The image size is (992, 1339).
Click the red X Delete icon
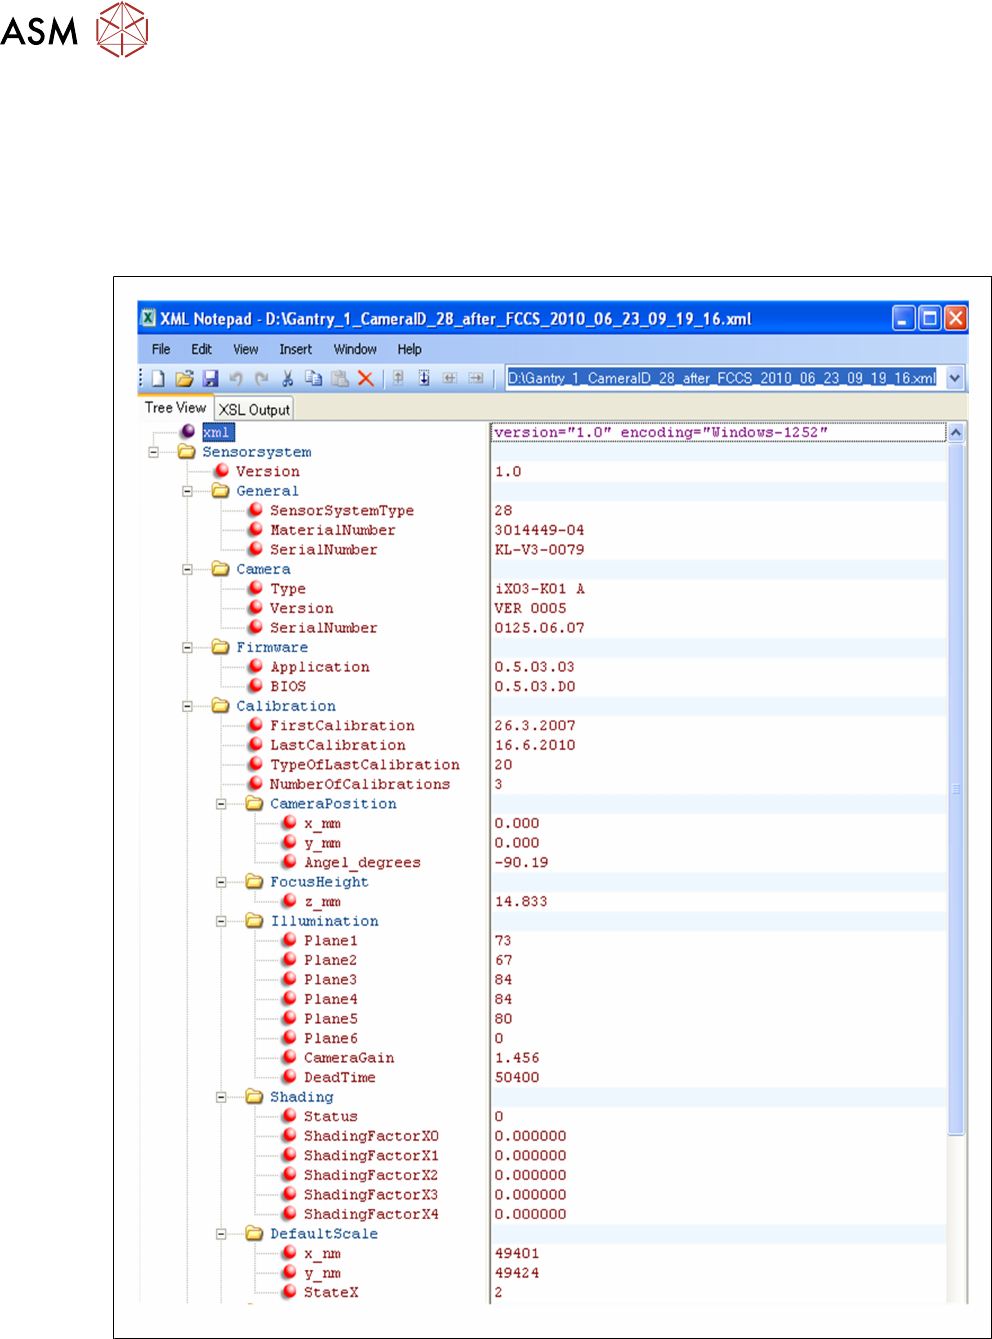pos(366,378)
